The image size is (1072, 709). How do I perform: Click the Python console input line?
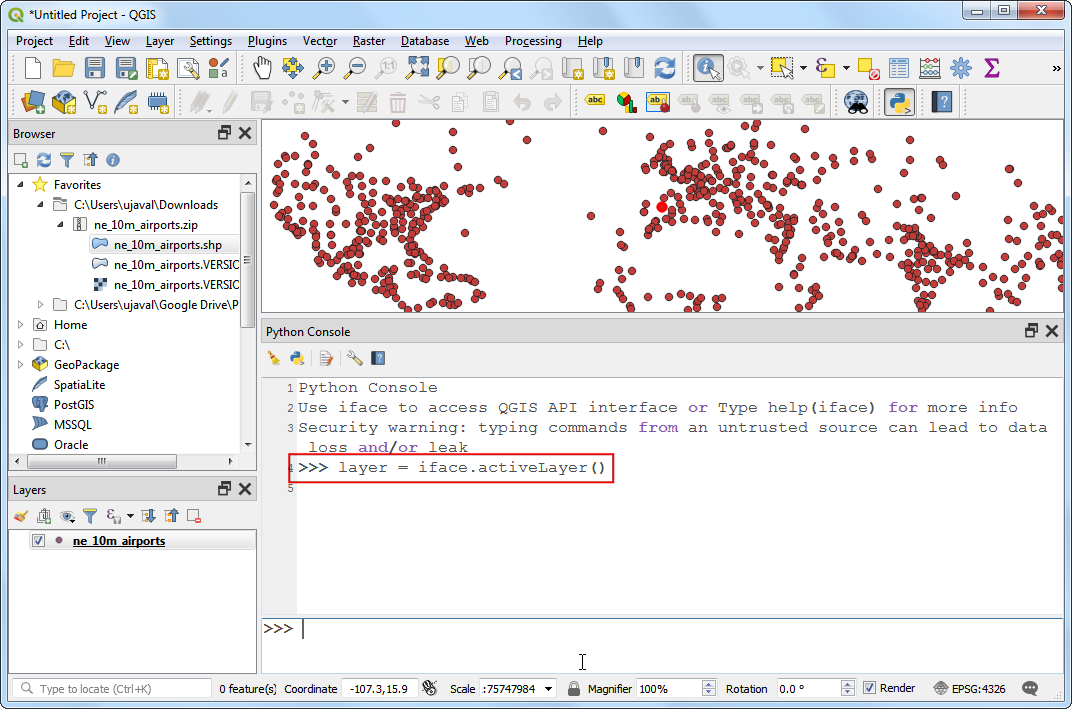[680, 629]
